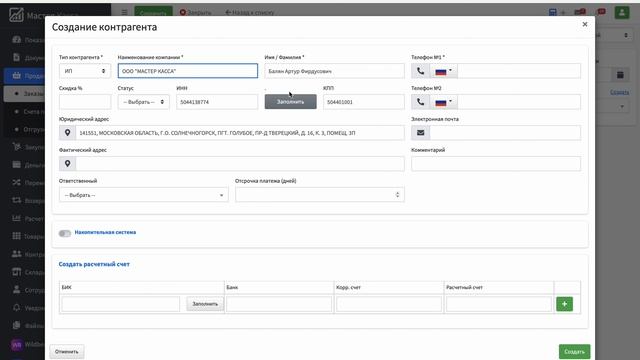
Task: Open the country flag selector for Телефон №2
Action: tap(444, 102)
